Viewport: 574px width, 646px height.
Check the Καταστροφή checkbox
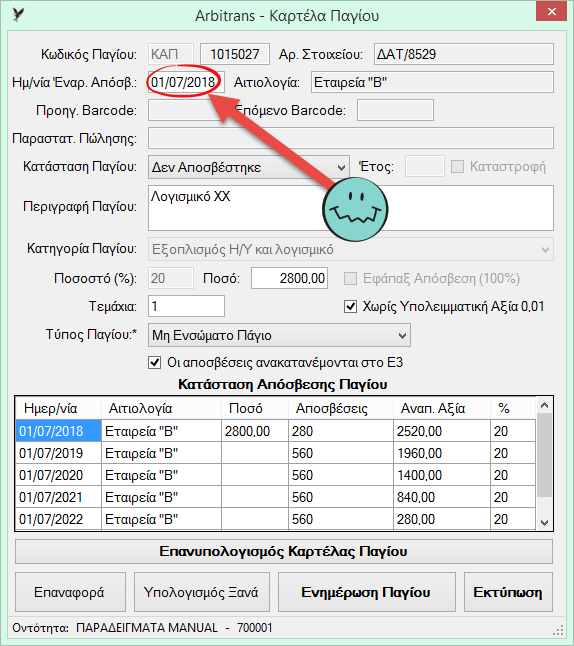click(457, 167)
